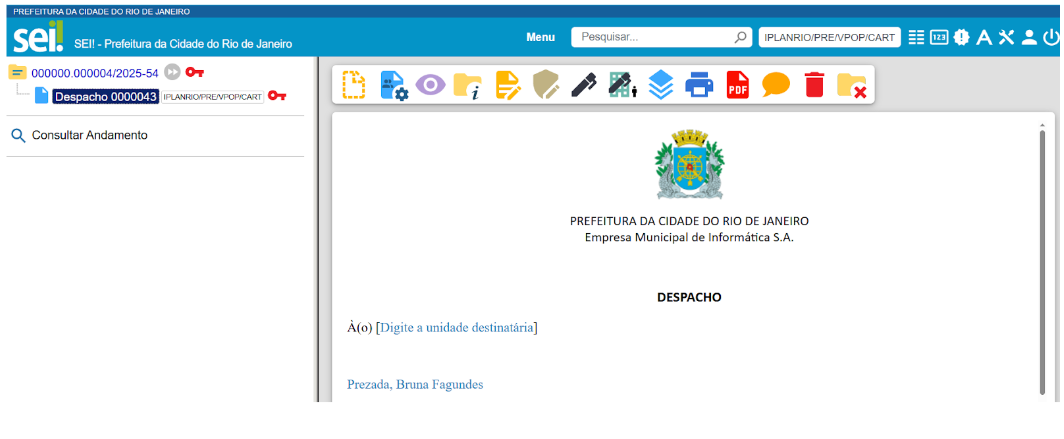Screen dimensions: 1064x439
Task: Click the pen sign document icon
Action: tap(584, 85)
